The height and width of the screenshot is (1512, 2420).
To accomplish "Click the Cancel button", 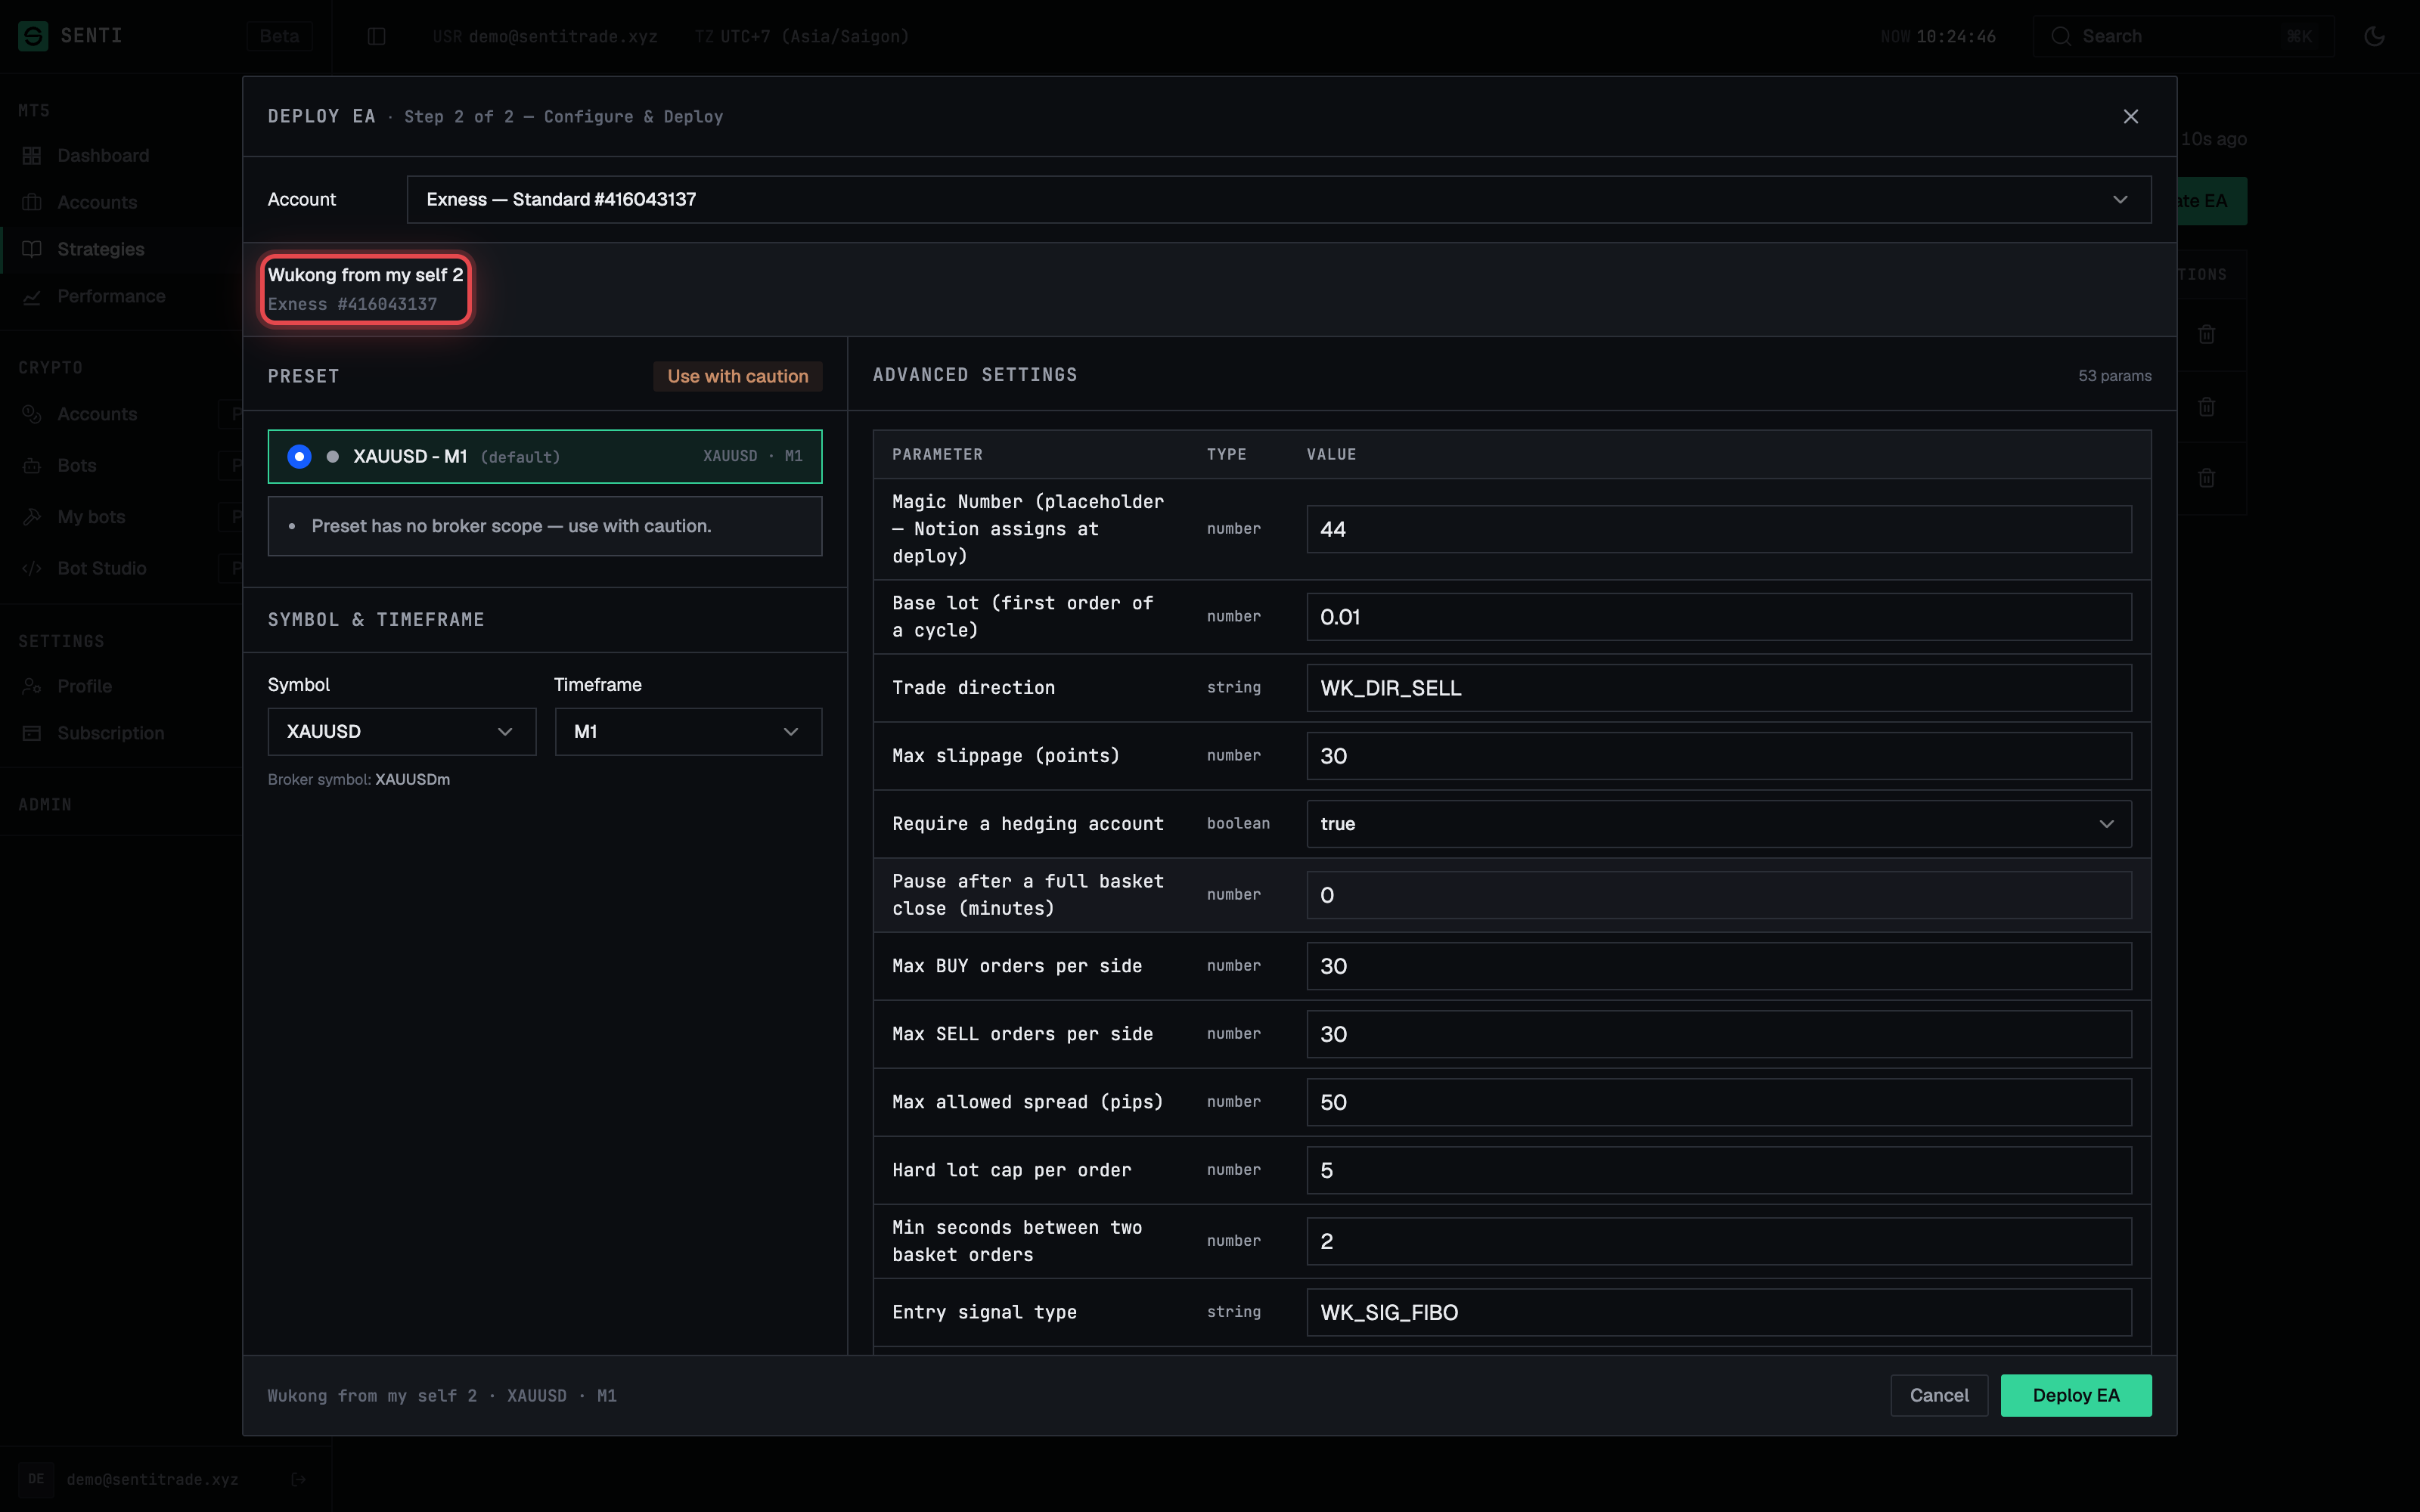I will 1938,1395.
